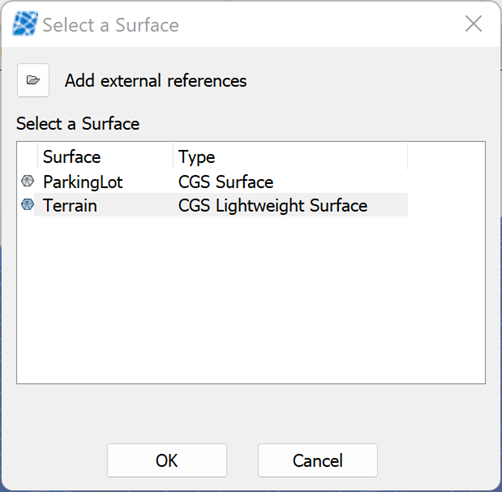Close the Select a Surface dialog
Image resolution: width=502 pixels, height=492 pixels.
(x=473, y=24)
